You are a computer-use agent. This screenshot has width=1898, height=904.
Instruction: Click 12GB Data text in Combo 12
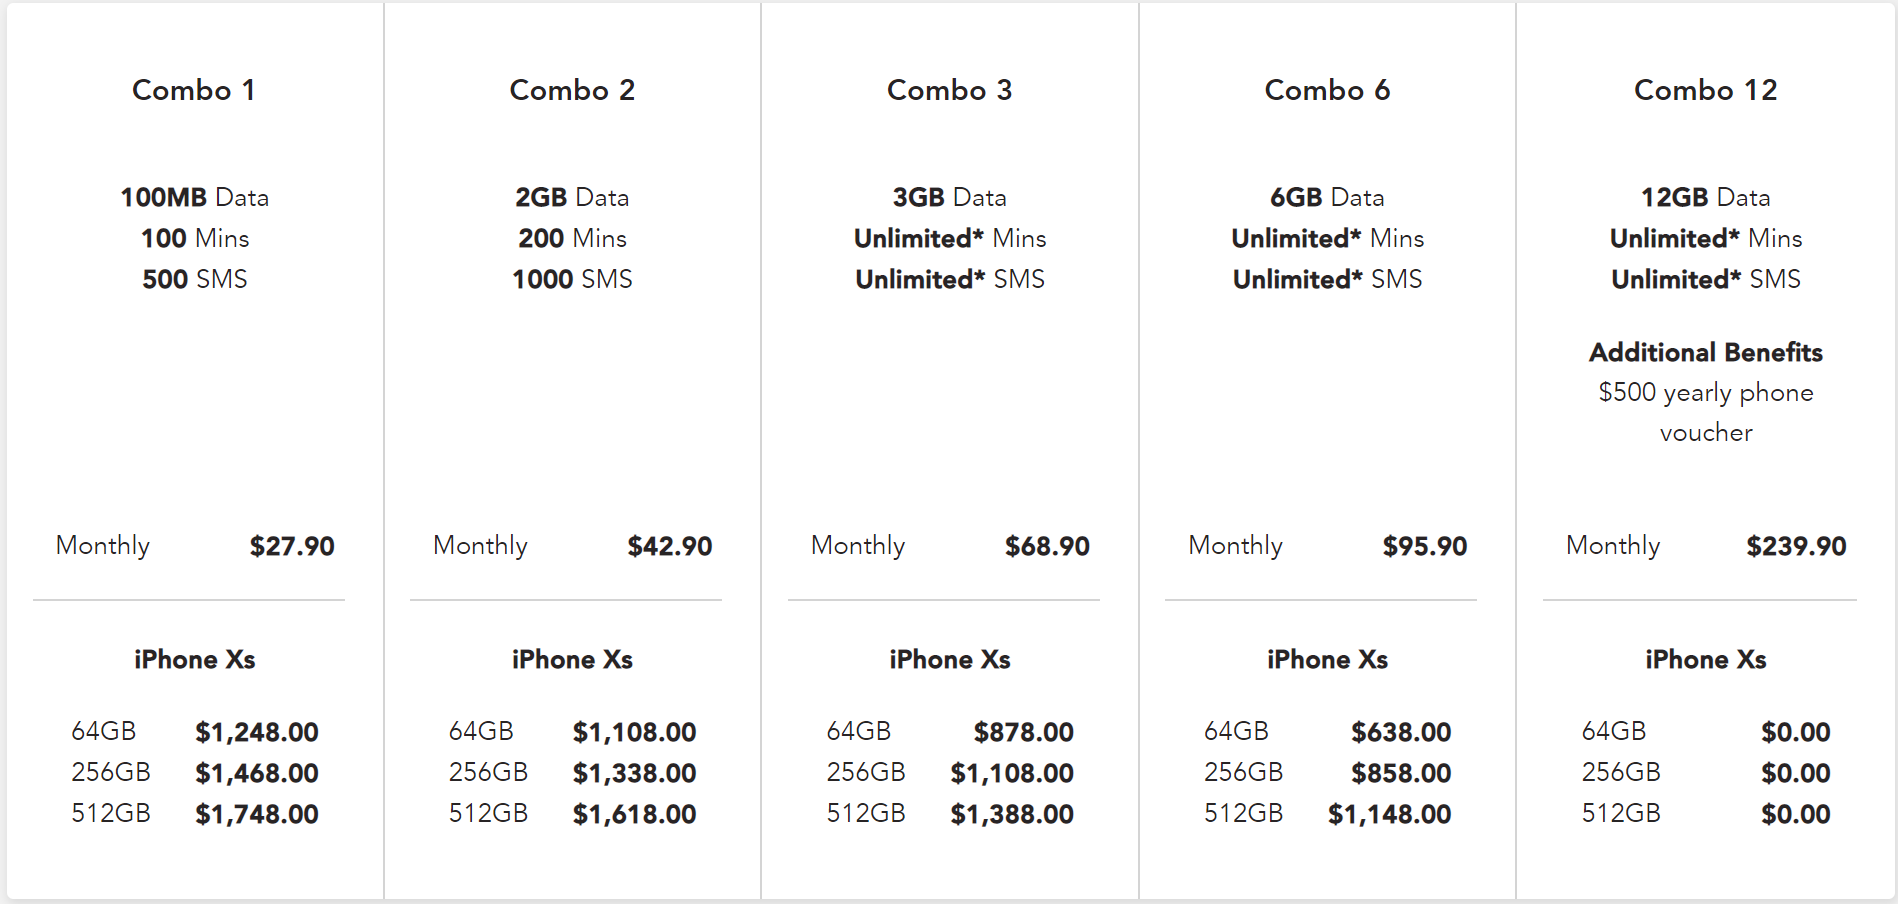[1705, 197]
